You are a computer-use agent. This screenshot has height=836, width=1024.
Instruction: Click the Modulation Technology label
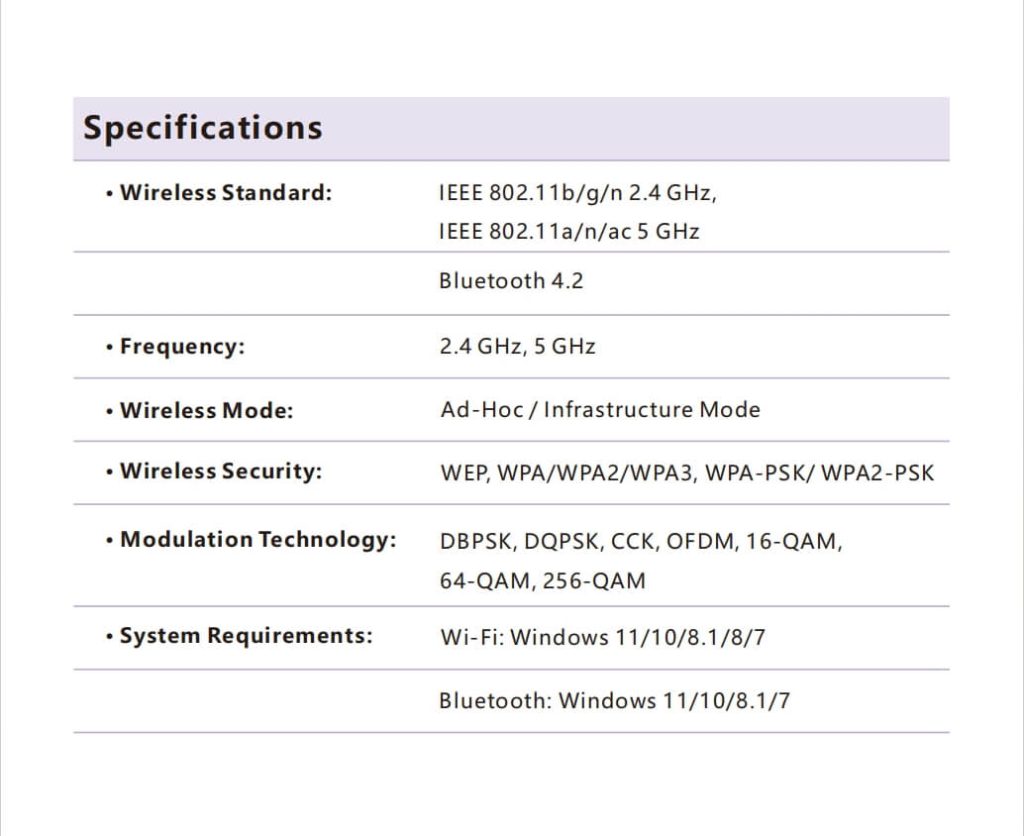click(257, 540)
